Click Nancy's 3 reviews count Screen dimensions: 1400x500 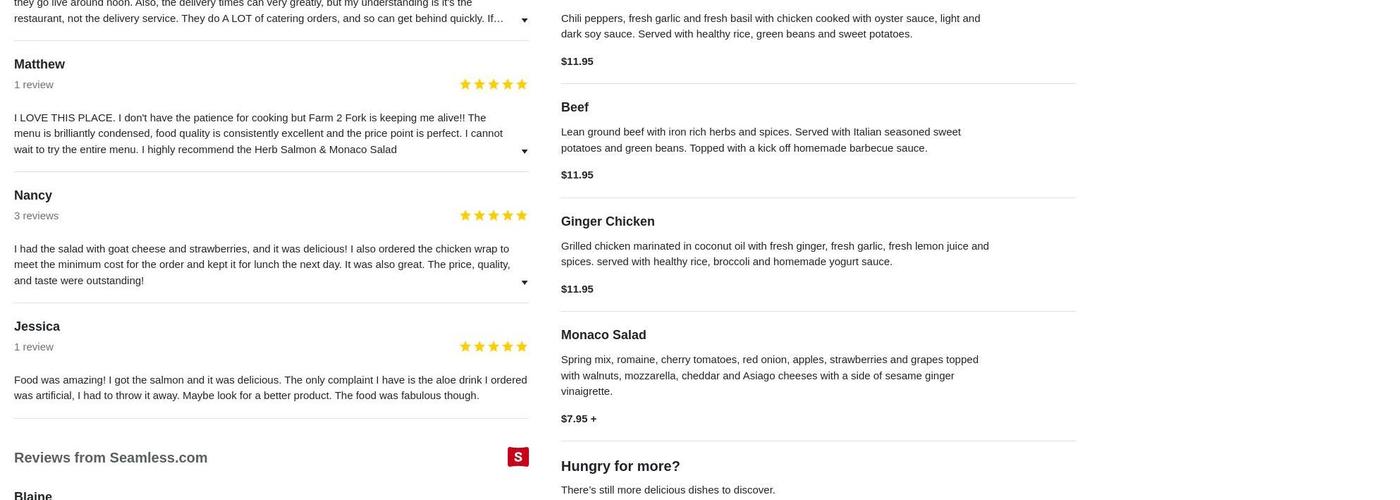36,216
